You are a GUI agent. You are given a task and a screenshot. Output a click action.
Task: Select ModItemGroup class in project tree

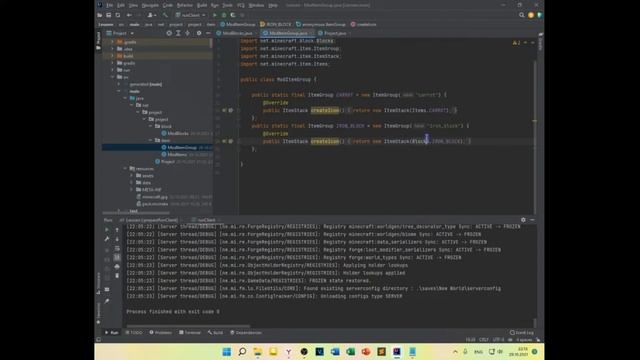[182, 147]
